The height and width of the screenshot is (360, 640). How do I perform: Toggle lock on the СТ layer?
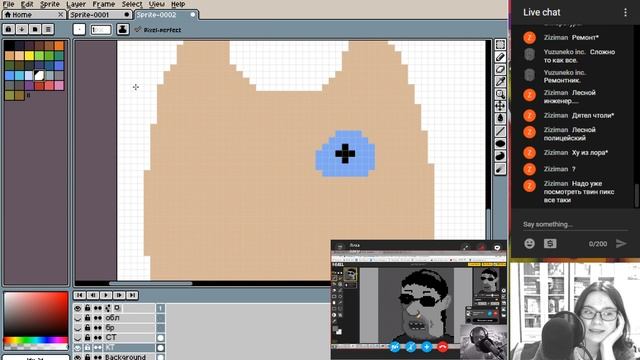[87, 338]
